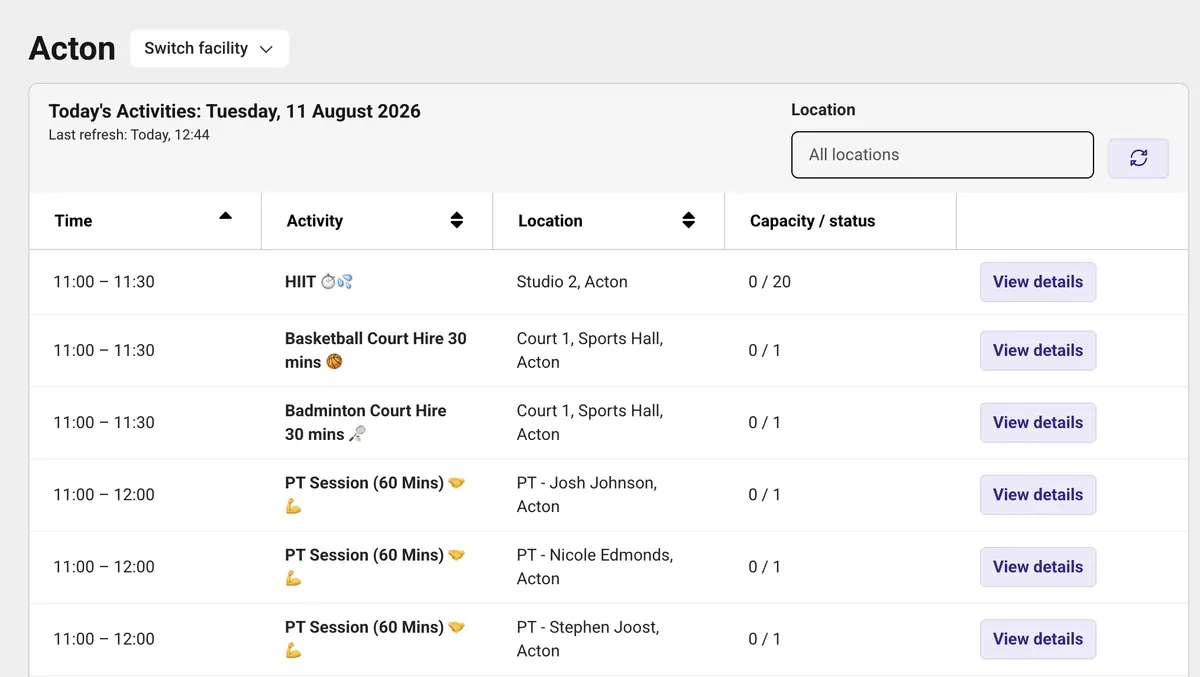Image resolution: width=1200 pixels, height=677 pixels.
Task: Click PT - Stephen Joost, Acton cell
Action: coord(588,639)
